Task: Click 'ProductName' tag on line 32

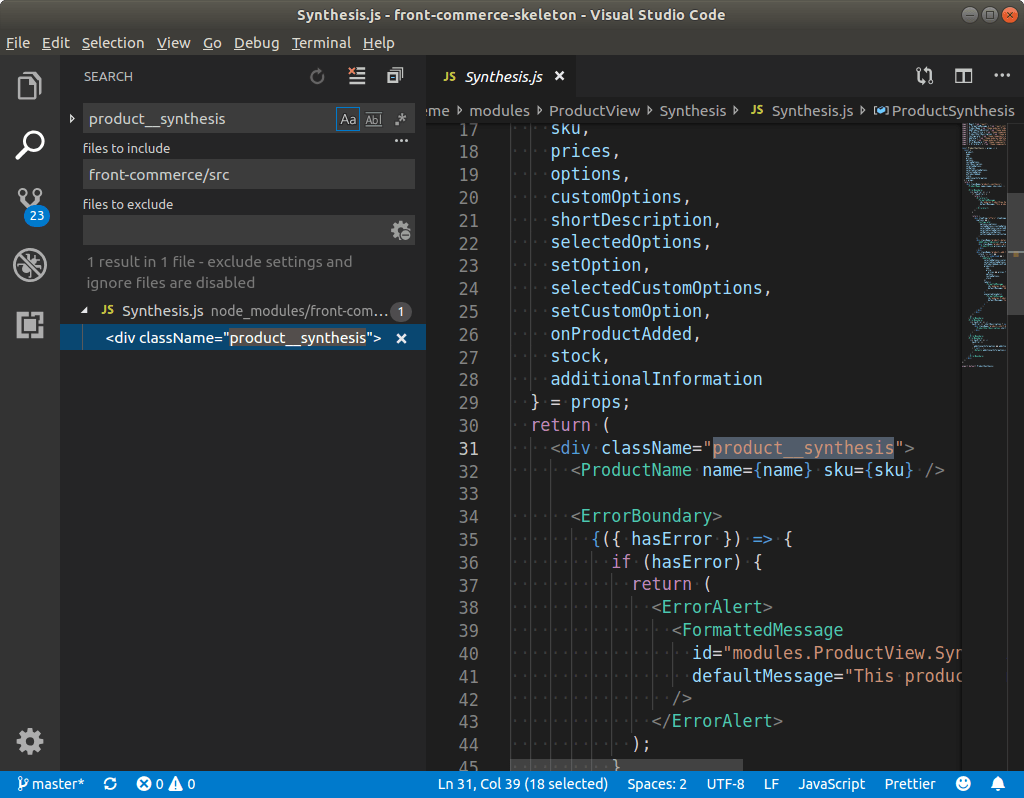Action: (x=635, y=470)
